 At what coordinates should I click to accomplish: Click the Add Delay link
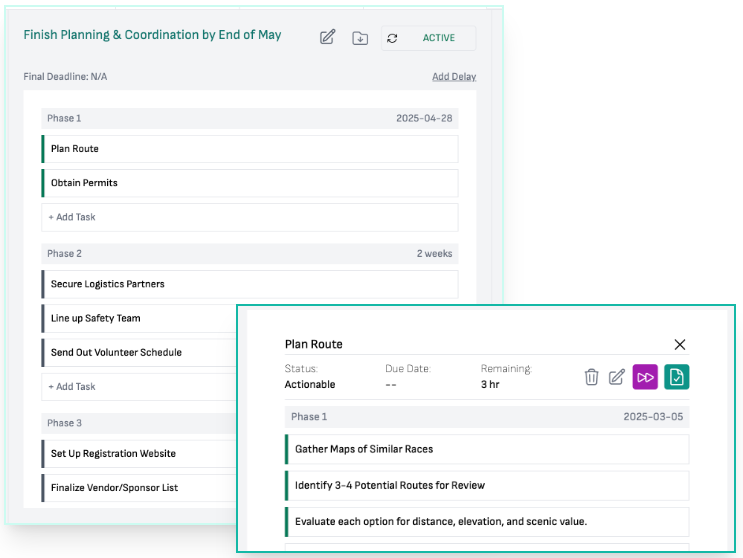click(x=454, y=77)
